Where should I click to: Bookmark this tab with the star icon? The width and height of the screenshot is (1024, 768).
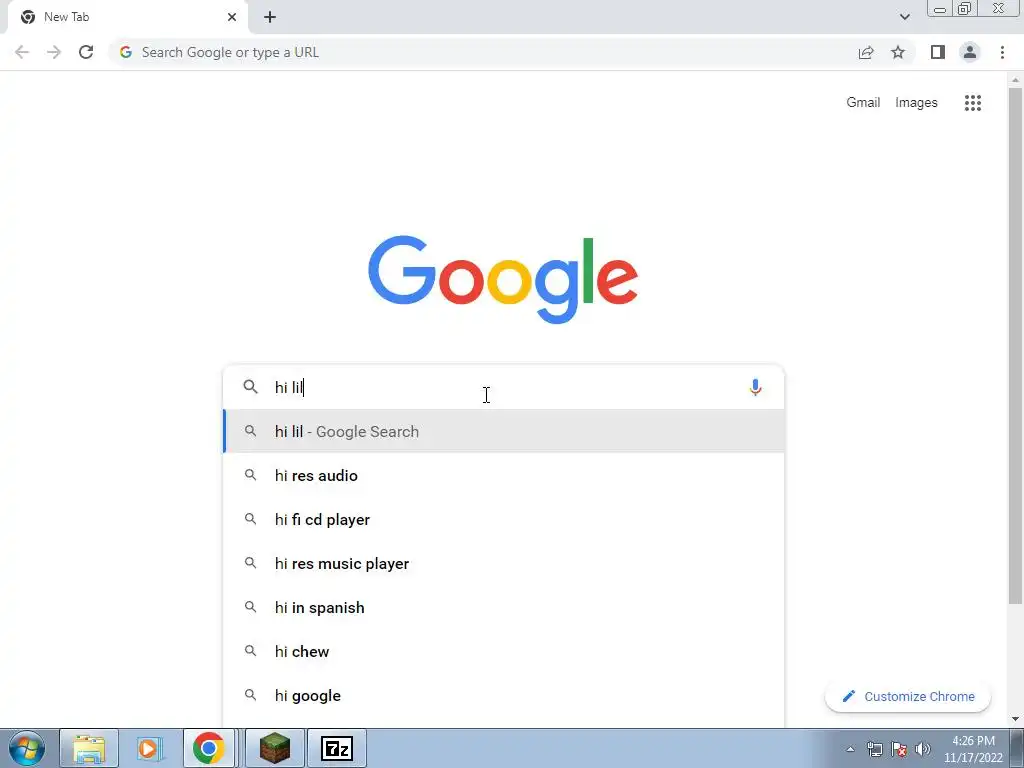coord(898,52)
